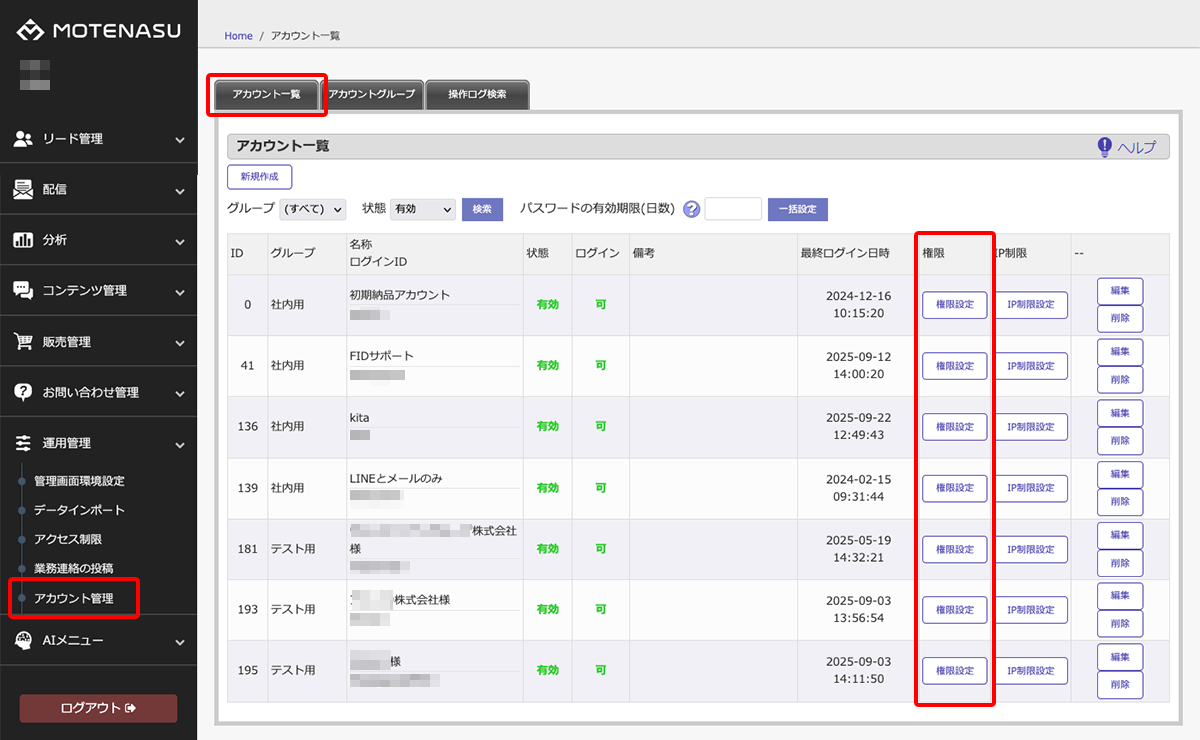Click the 配信 mail icon
The image size is (1200, 740).
(23, 190)
